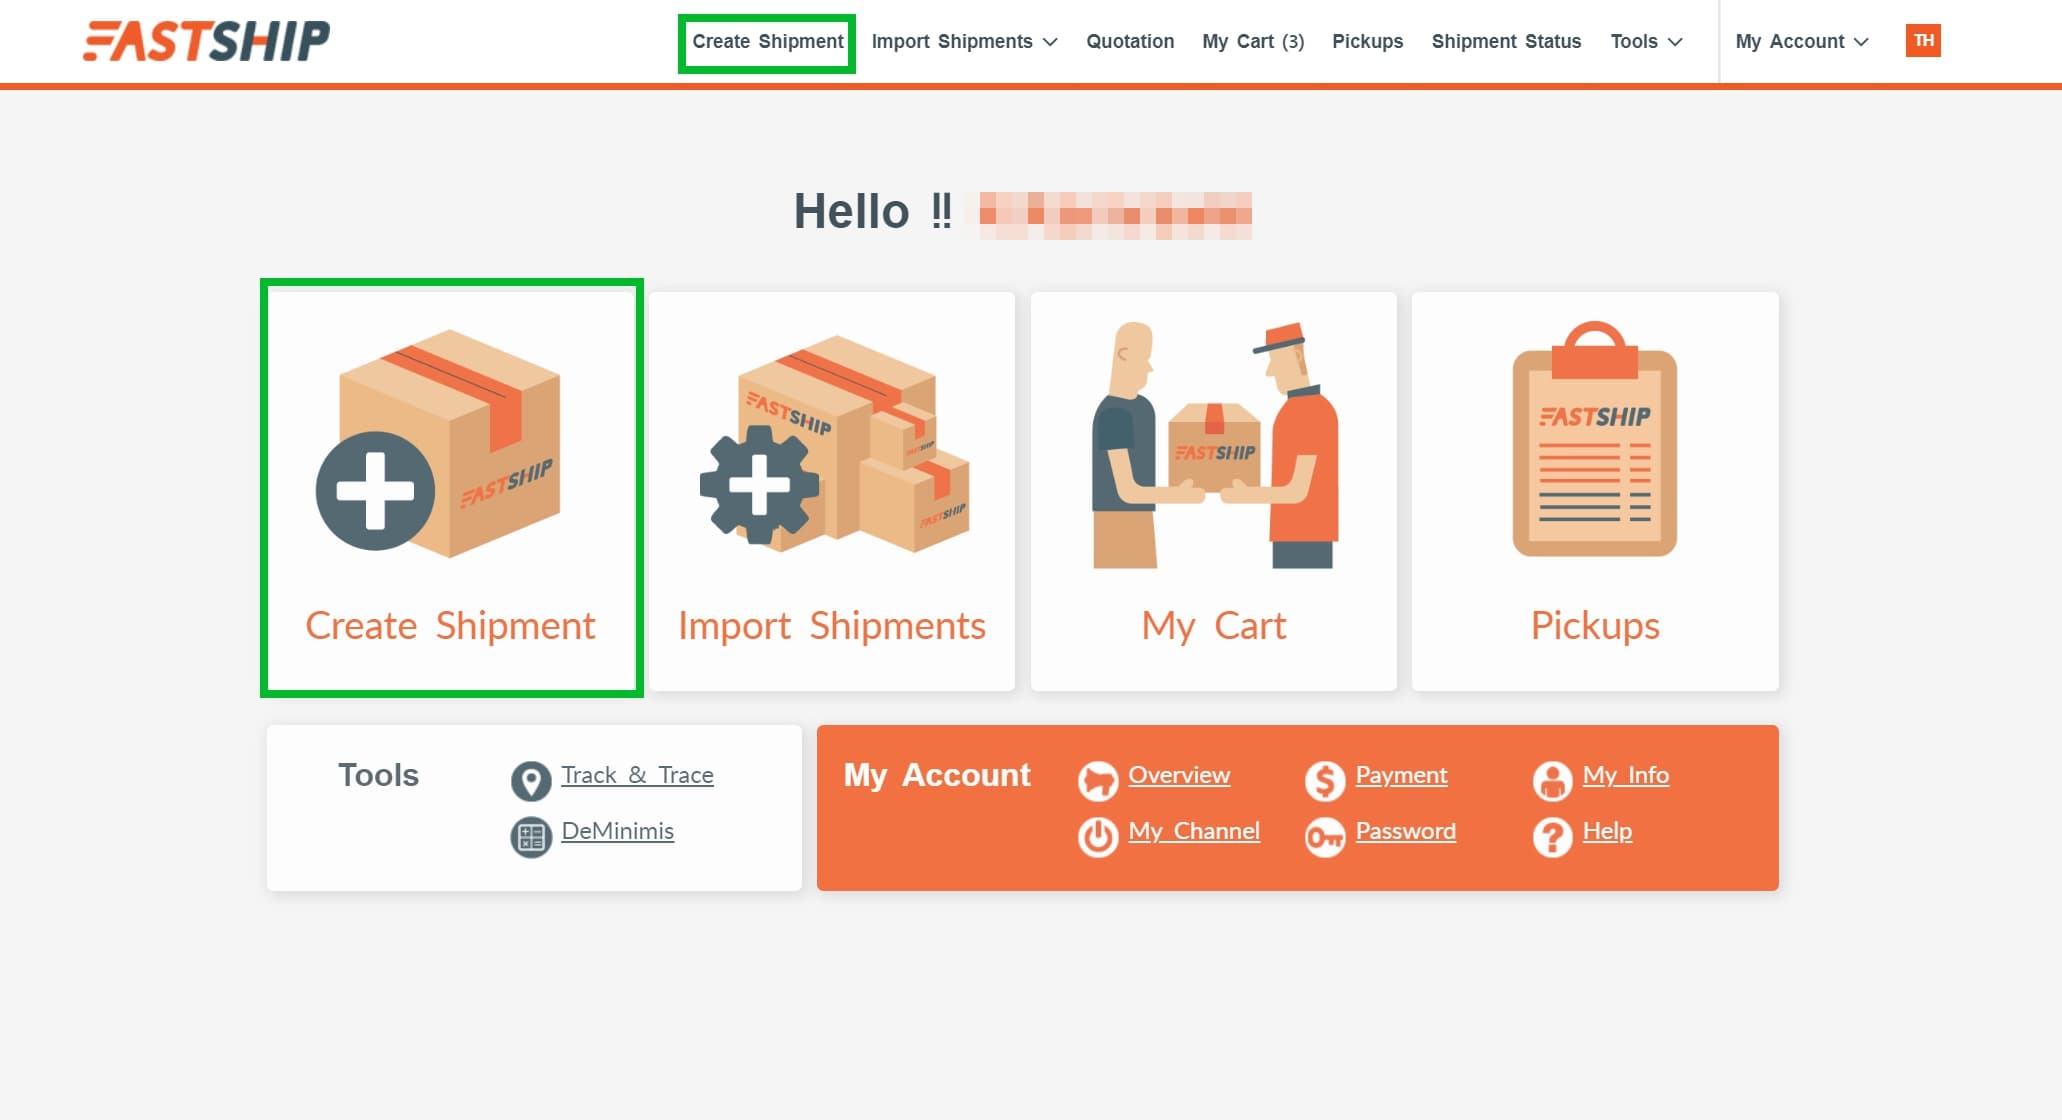
Task: Open Quotation in top navigation
Action: pyautogui.click(x=1130, y=41)
